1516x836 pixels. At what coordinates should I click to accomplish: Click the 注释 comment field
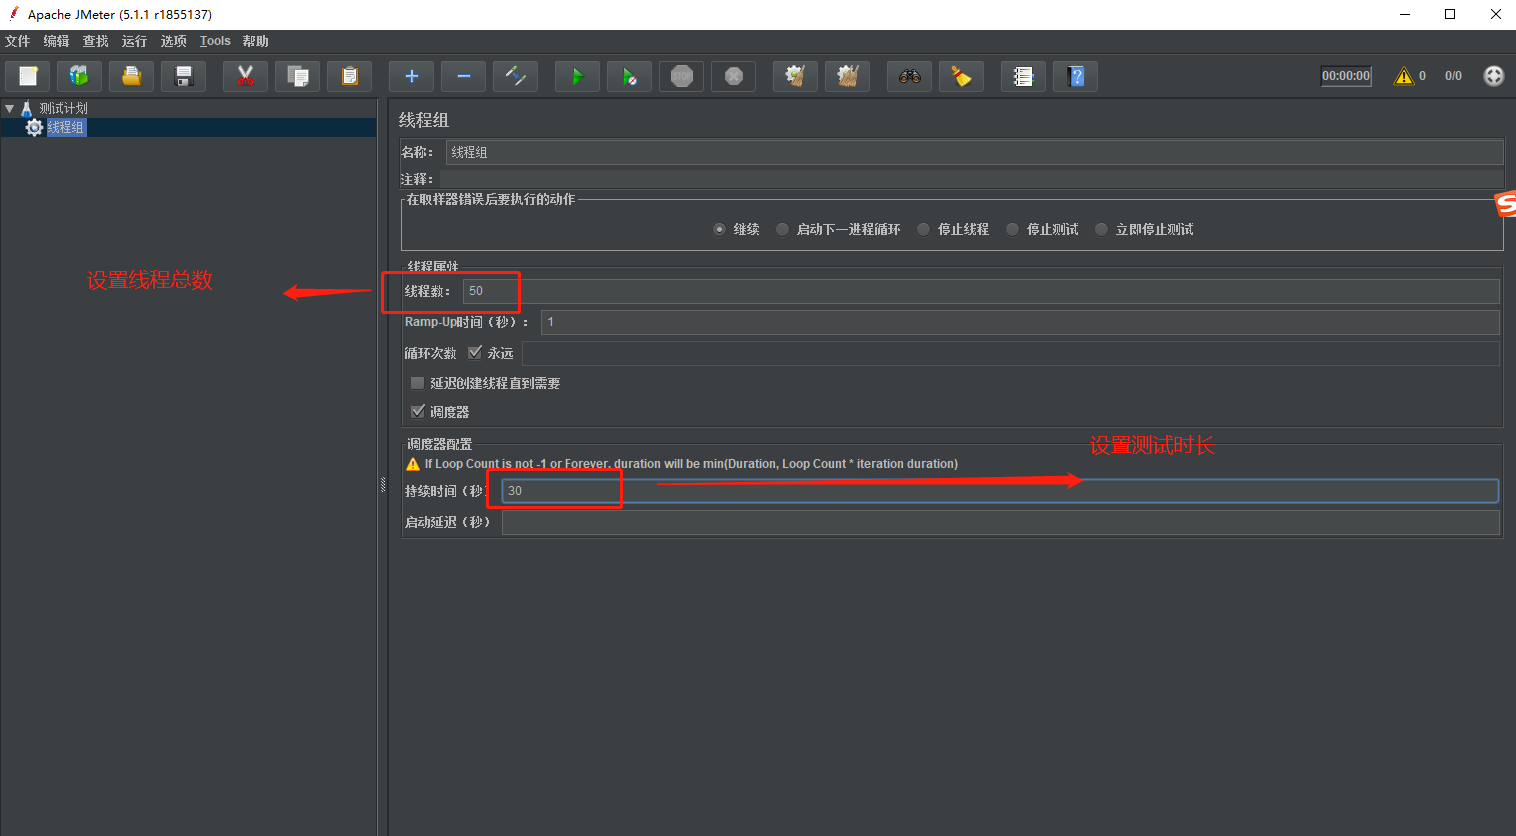coord(971,179)
